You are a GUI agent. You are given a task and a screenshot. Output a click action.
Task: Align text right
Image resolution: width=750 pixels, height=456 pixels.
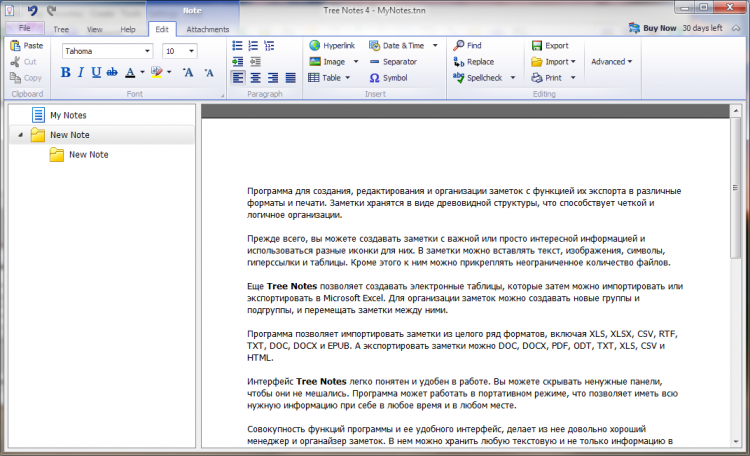273,78
